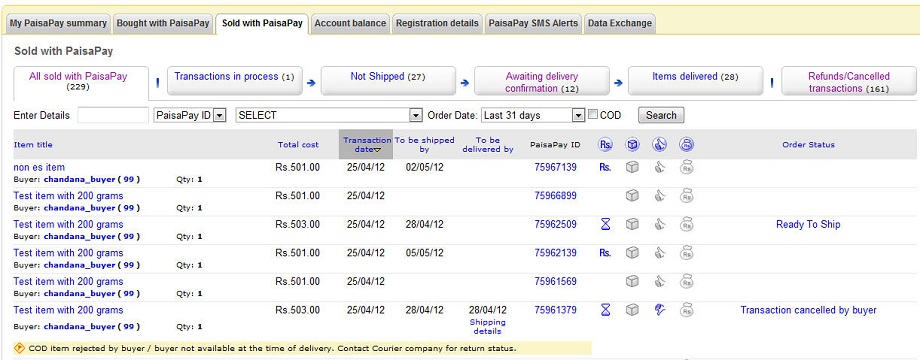Open PaisaPay ID 75966899 link
Image resolution: width=920 pixels, height=360 pixels.
(556, 196)
